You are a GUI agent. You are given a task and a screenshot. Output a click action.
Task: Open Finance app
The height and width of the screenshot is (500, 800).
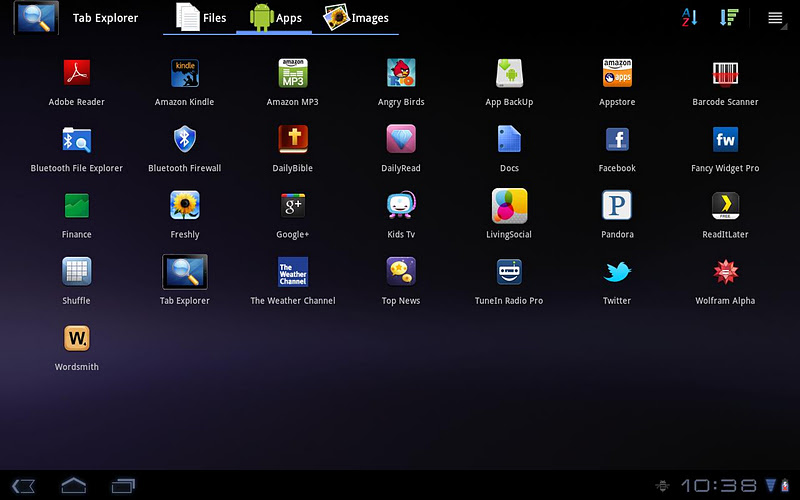click(x=77, y=206)
